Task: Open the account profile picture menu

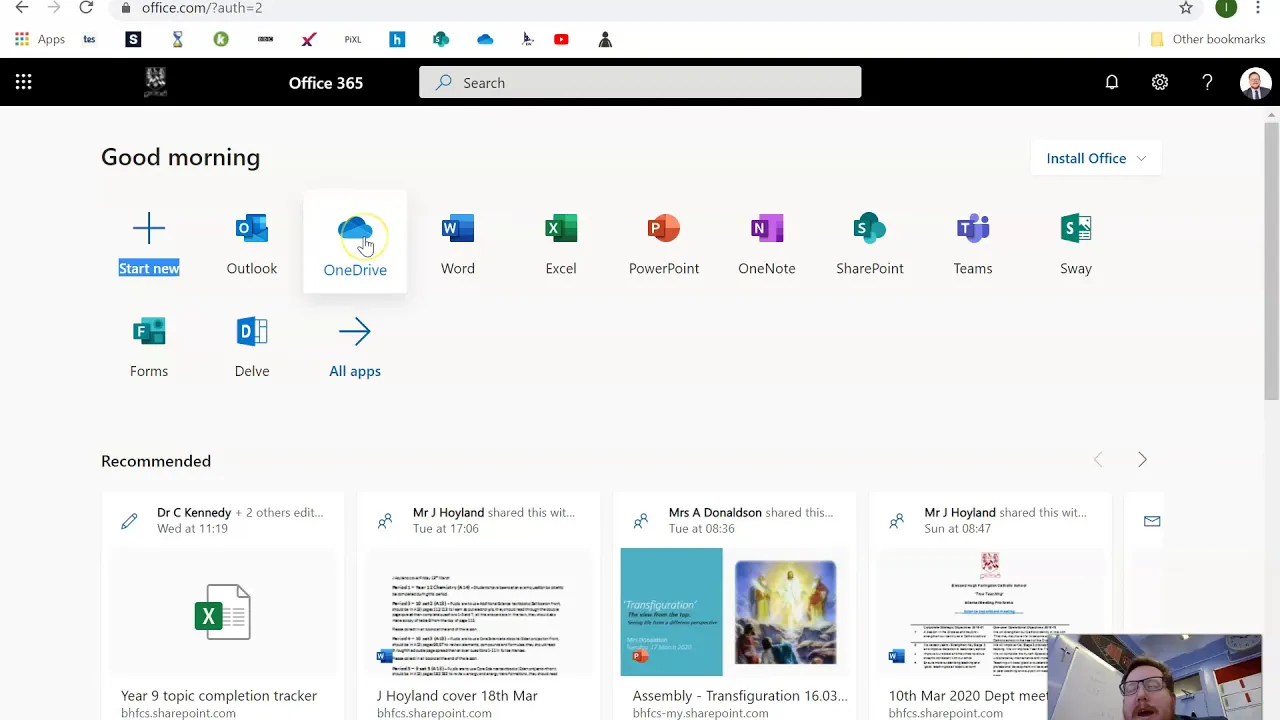Action: (x=1255, y=83)
